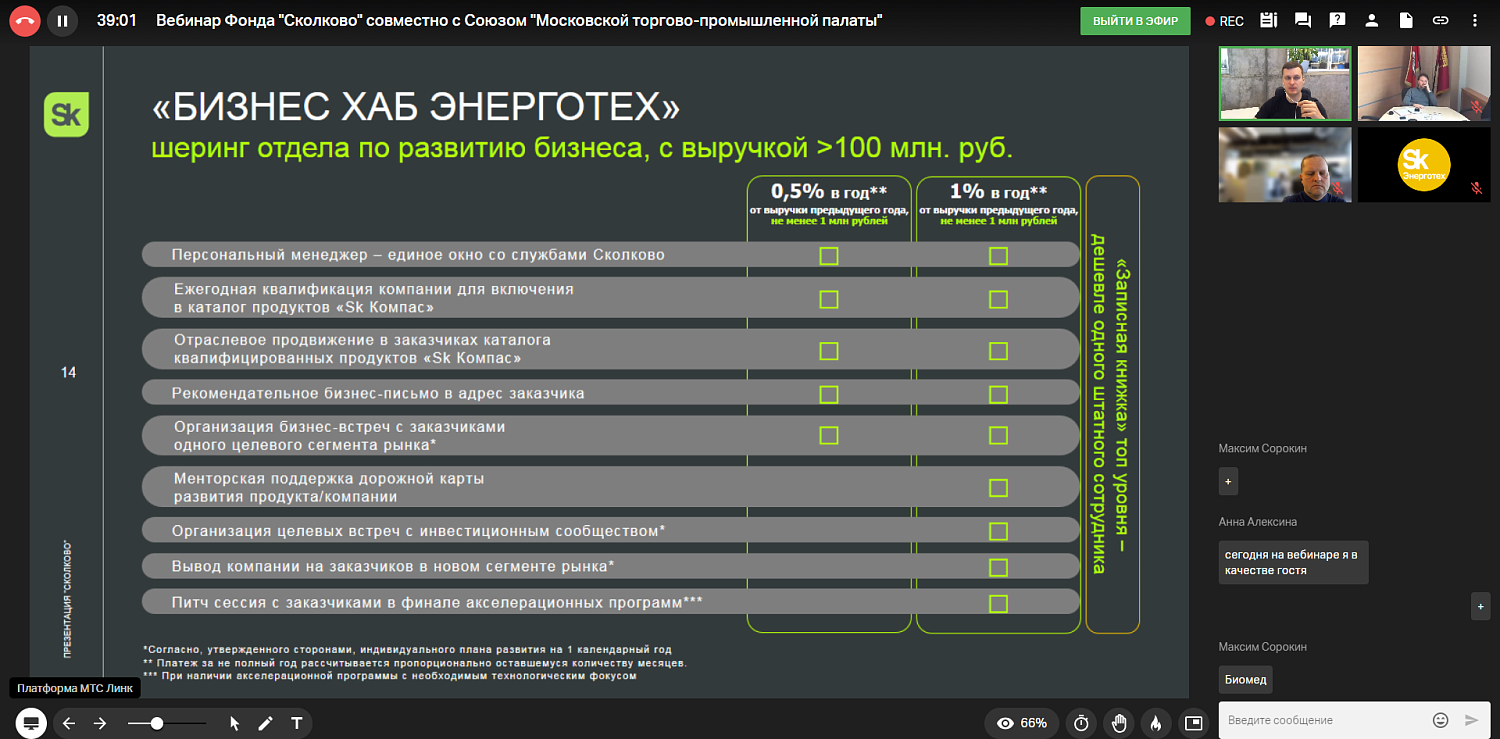This screenshot has height=739, width=1500.
Task: Click the Платформа МТС Линк label
Action: coord(73,688)
